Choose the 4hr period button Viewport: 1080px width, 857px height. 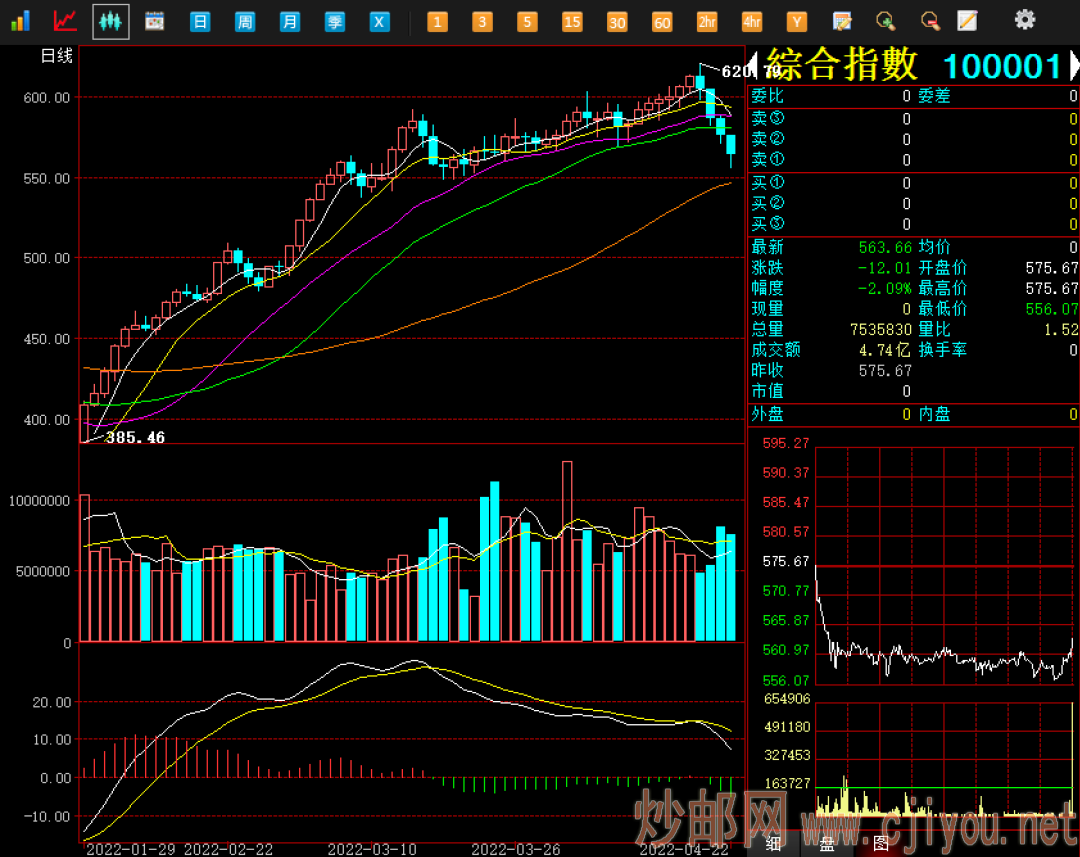pyautogui.click(x=752, y=21)
